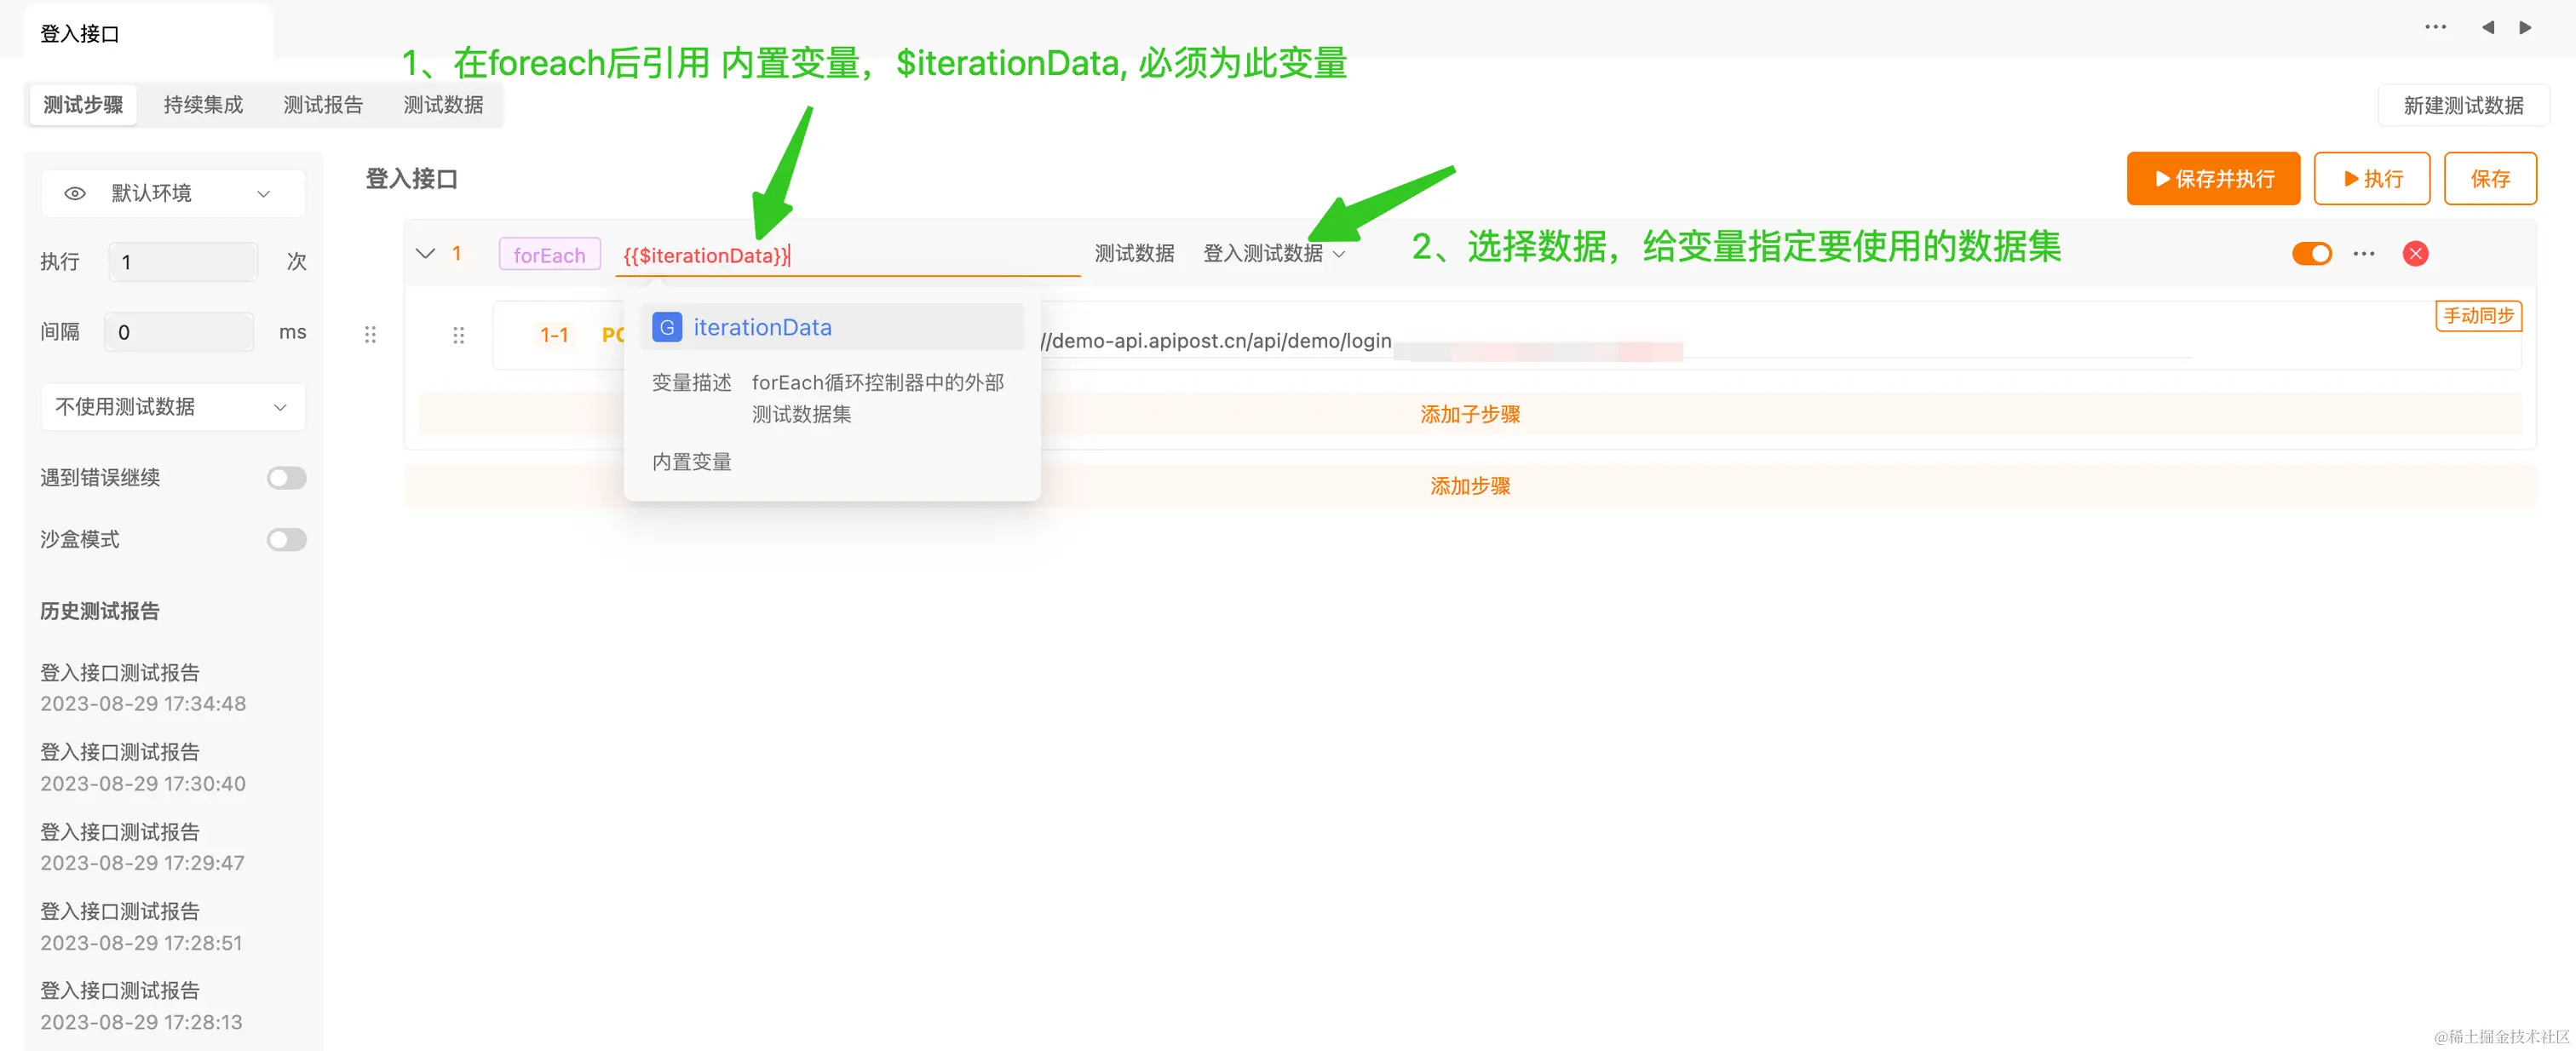Image resolution: width=2576 pixels, height=1051 pixels.
Task: Click the top-right tab overflow dots
Action: pyautogui.click(x=2435, y=27)
